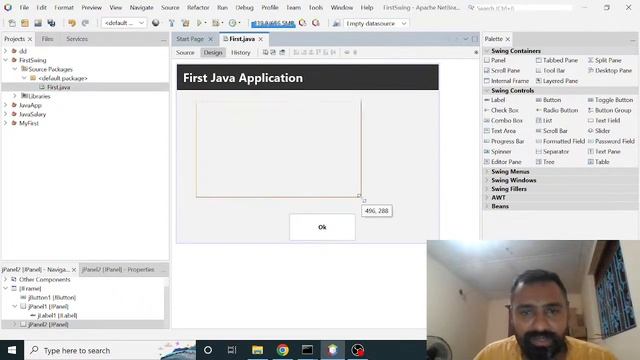
Task: Switch to the Files tab
Action: click(x=47, y=39)
